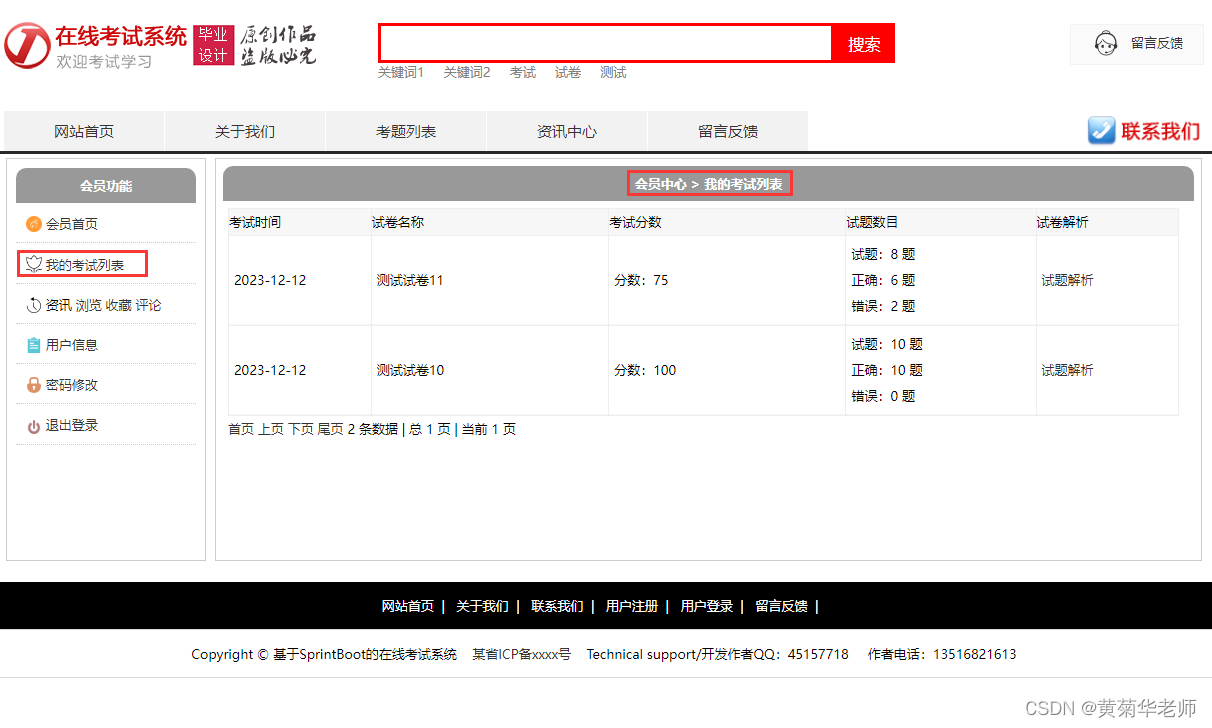Image resolution: width=1212 pixels, height=728 pixels.
Task: Focus the search input box
Action: [605, 43]
